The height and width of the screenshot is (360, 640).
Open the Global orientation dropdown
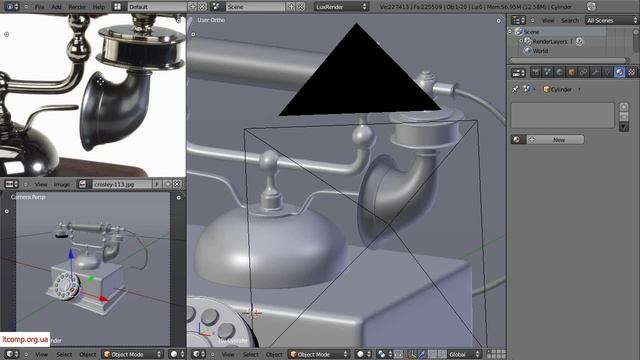pos(463,354)
